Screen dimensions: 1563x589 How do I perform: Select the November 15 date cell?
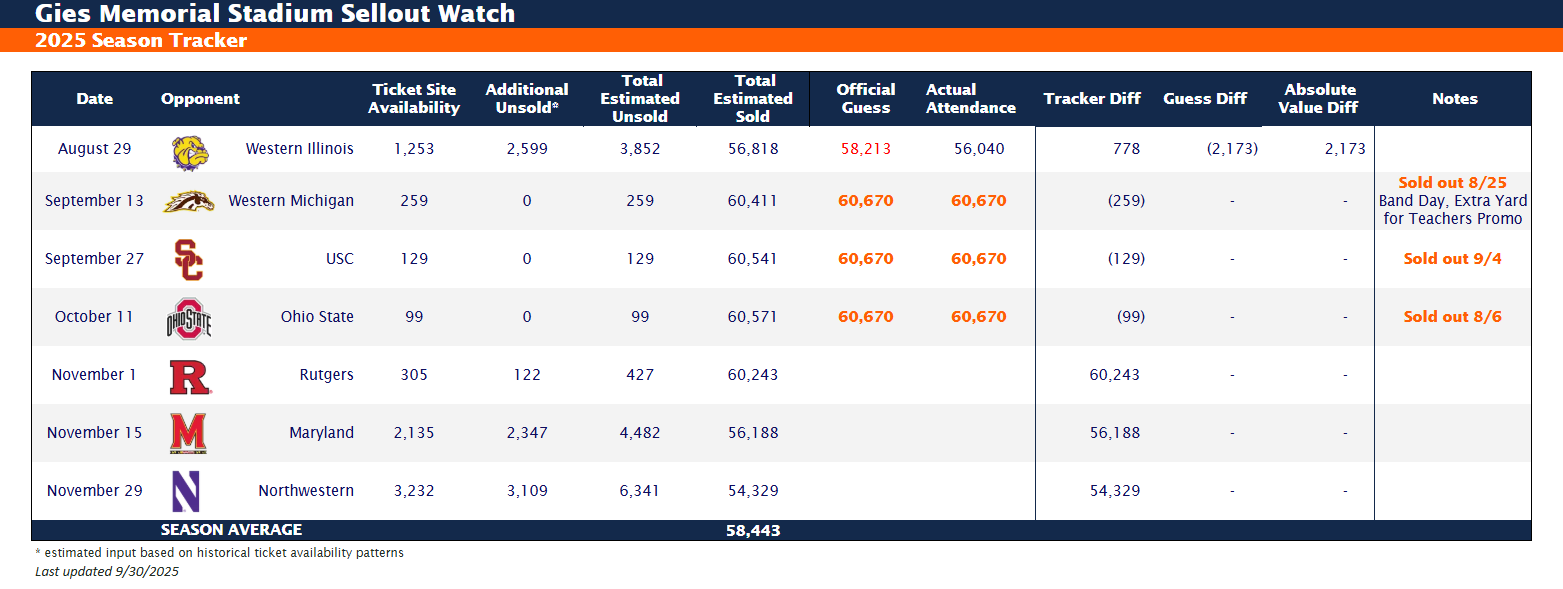[95, 433]
